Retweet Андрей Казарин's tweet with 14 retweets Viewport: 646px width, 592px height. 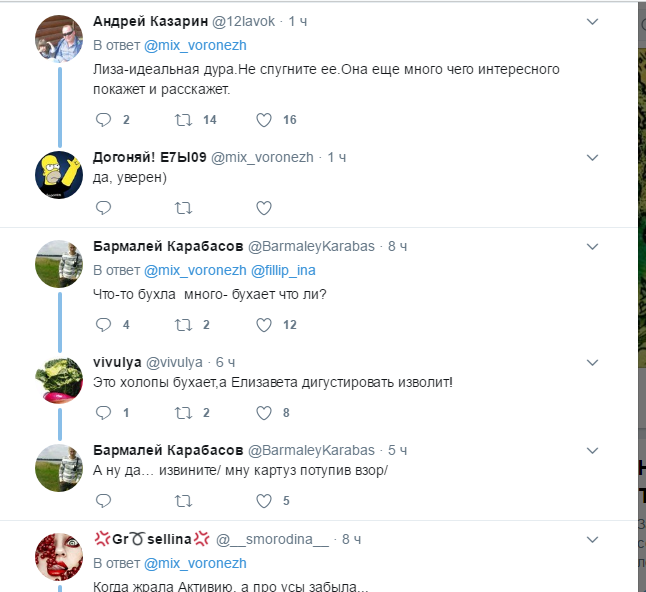click(x=183, y=120)
